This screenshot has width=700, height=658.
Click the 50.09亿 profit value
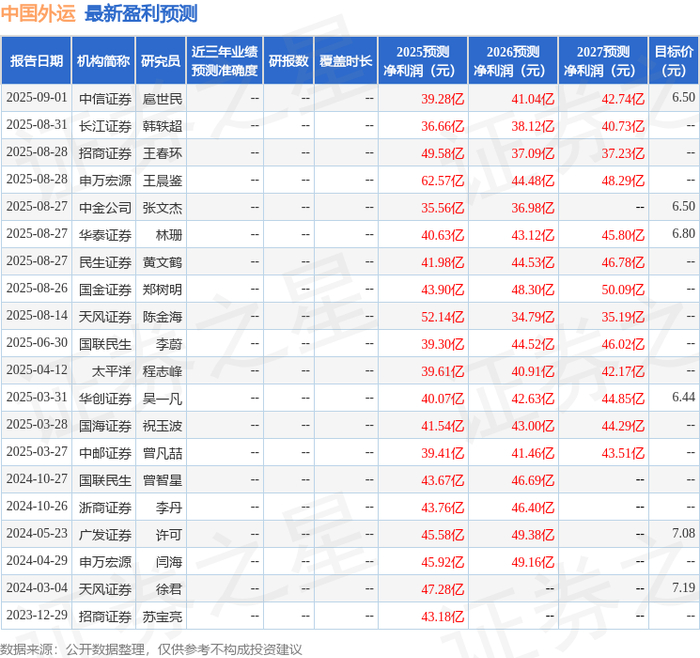(623, 290)
